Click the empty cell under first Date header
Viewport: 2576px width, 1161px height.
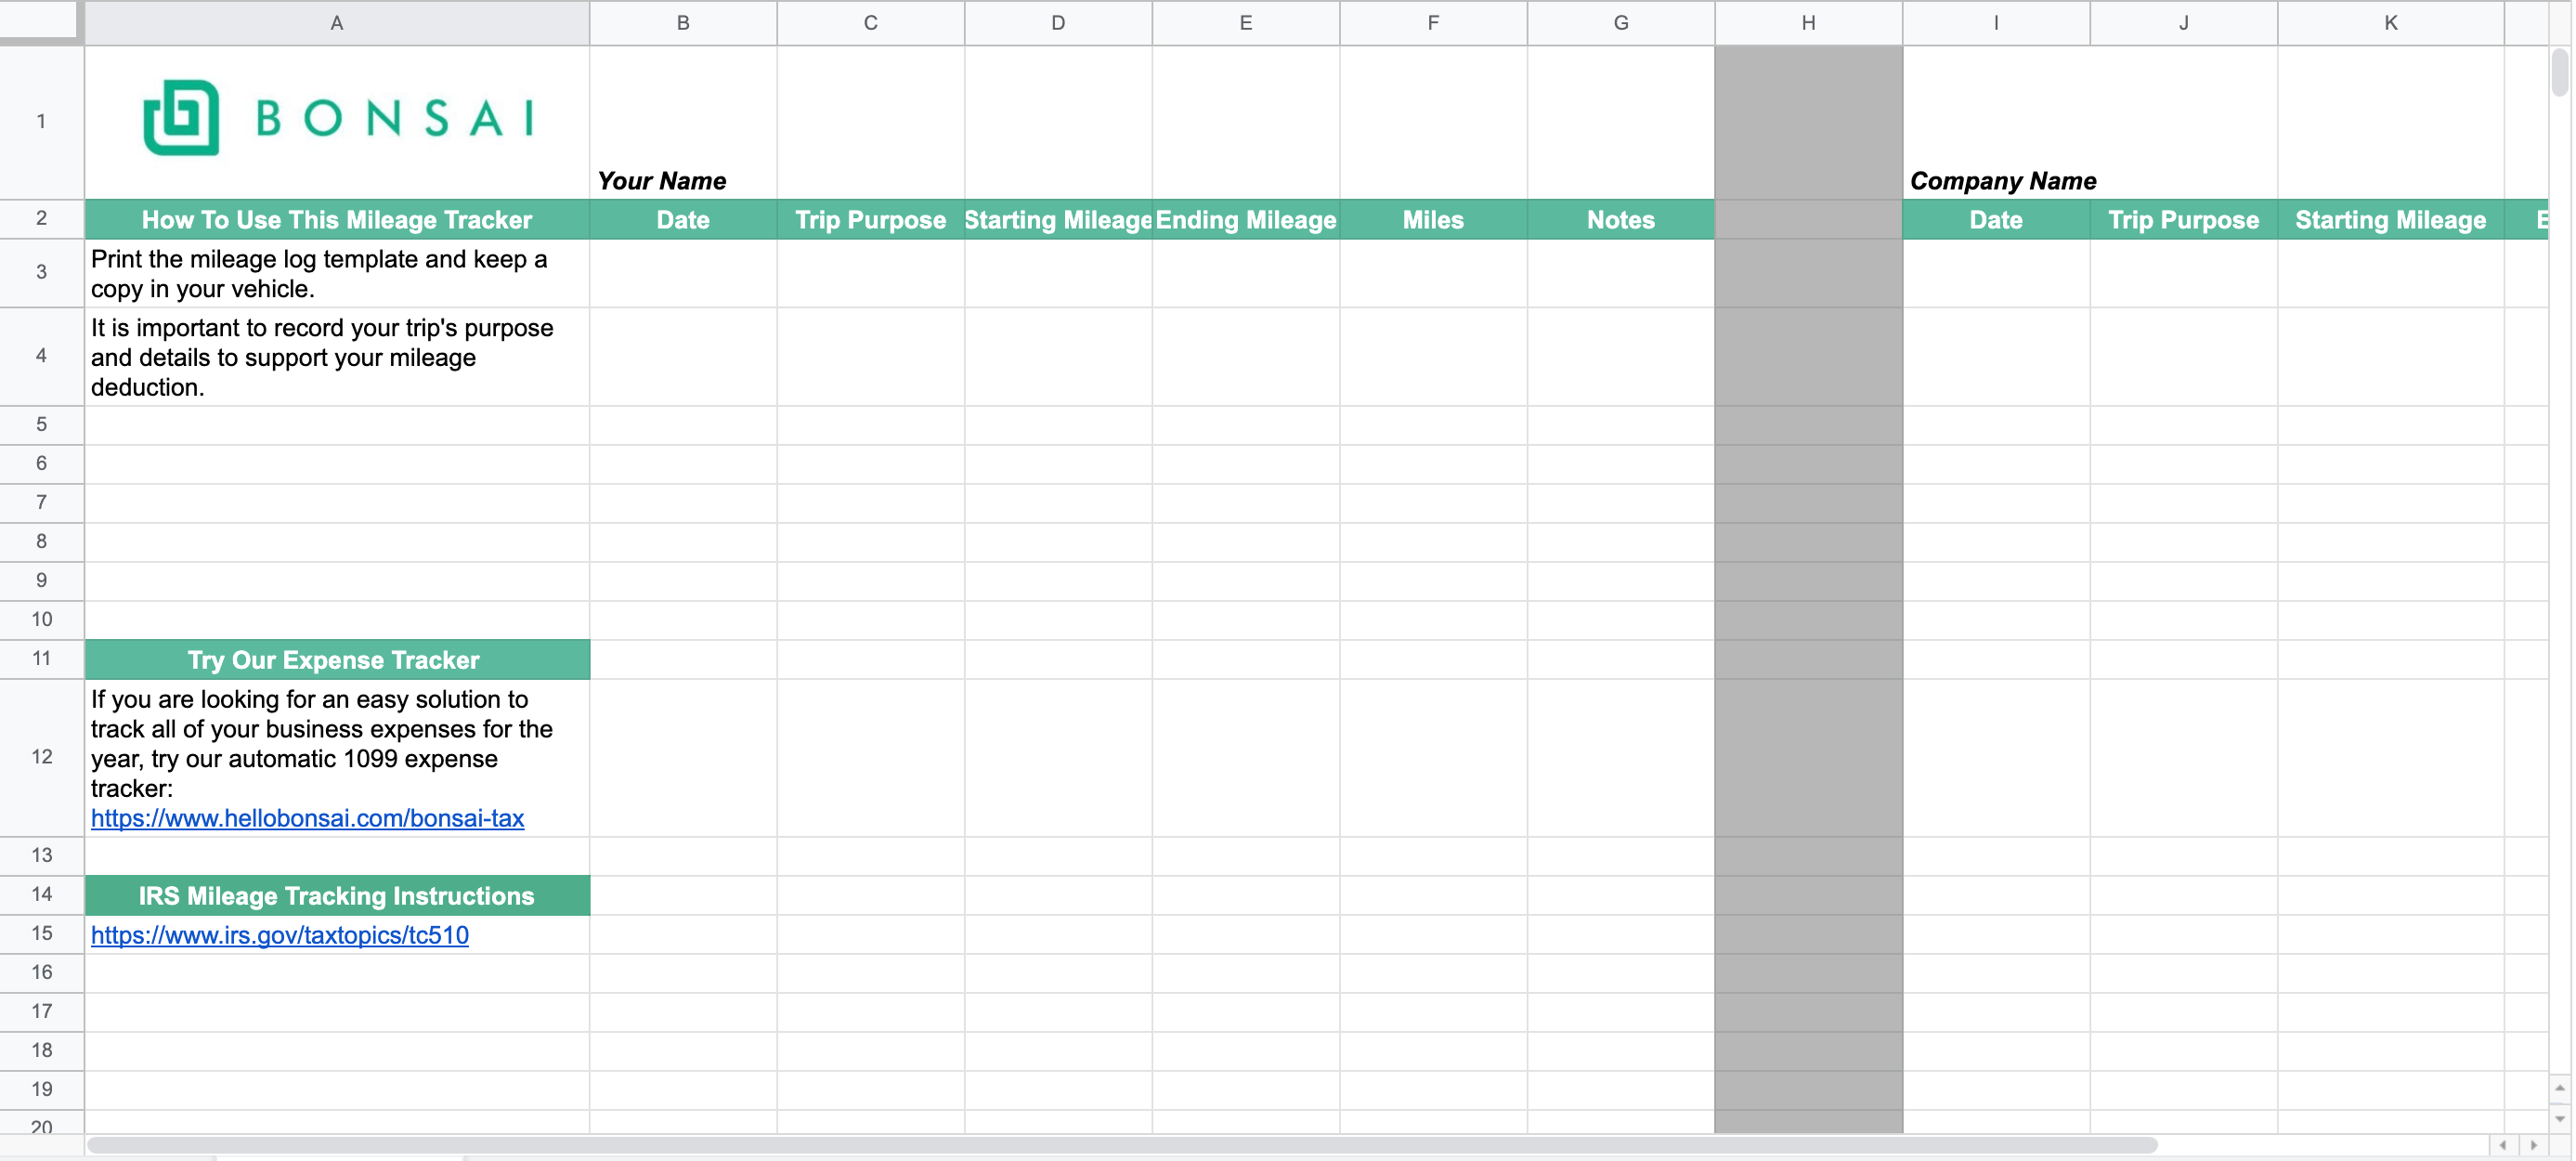[x=682, y=273]
